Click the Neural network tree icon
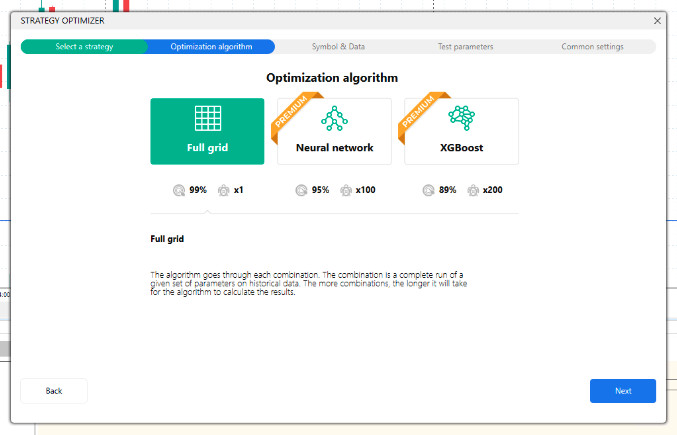 coord(335,118)
